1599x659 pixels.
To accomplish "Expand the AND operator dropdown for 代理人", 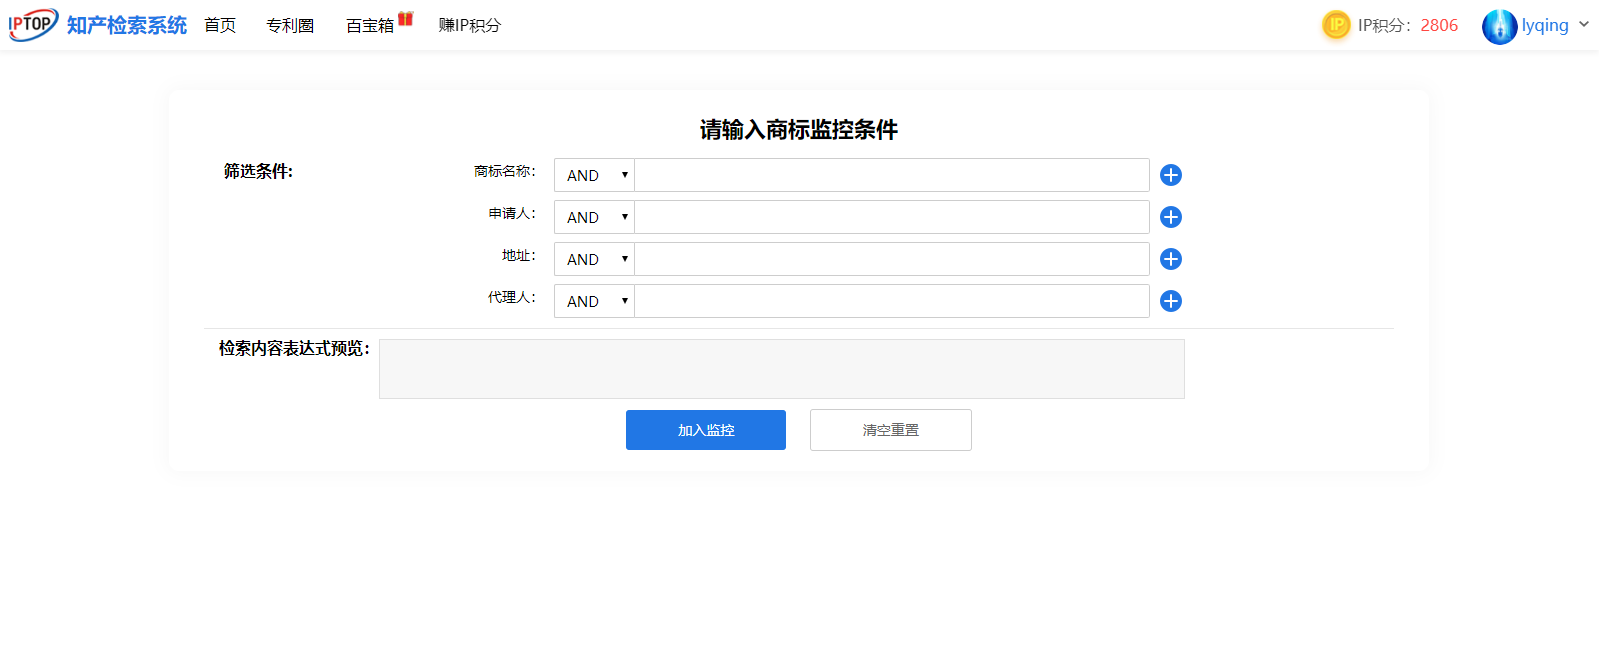I will [595, 301].
